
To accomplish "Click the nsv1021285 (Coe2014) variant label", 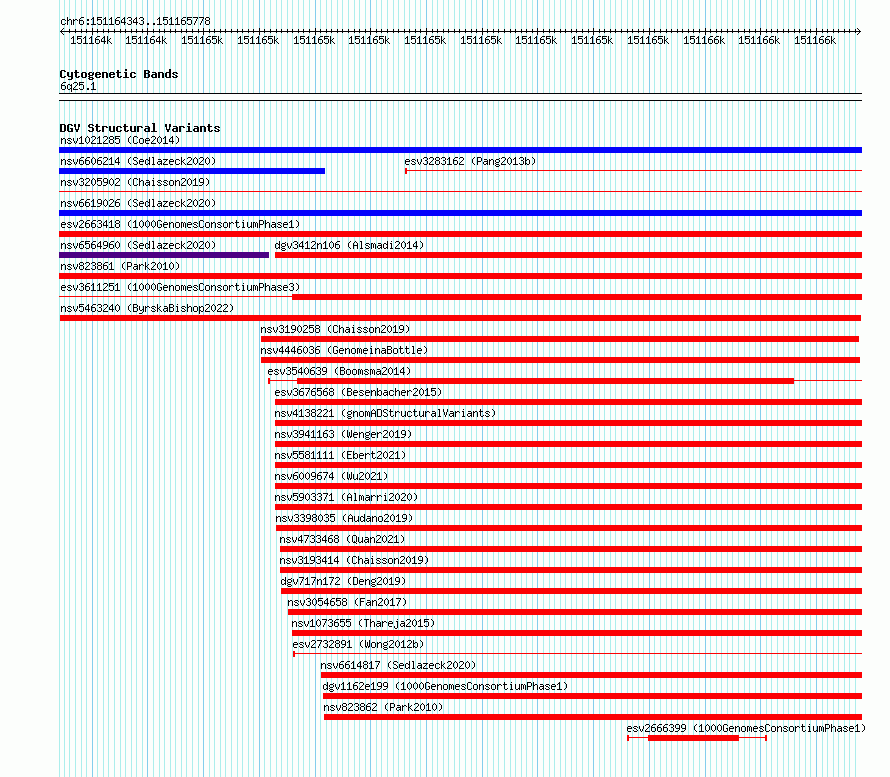I will 120,140.
